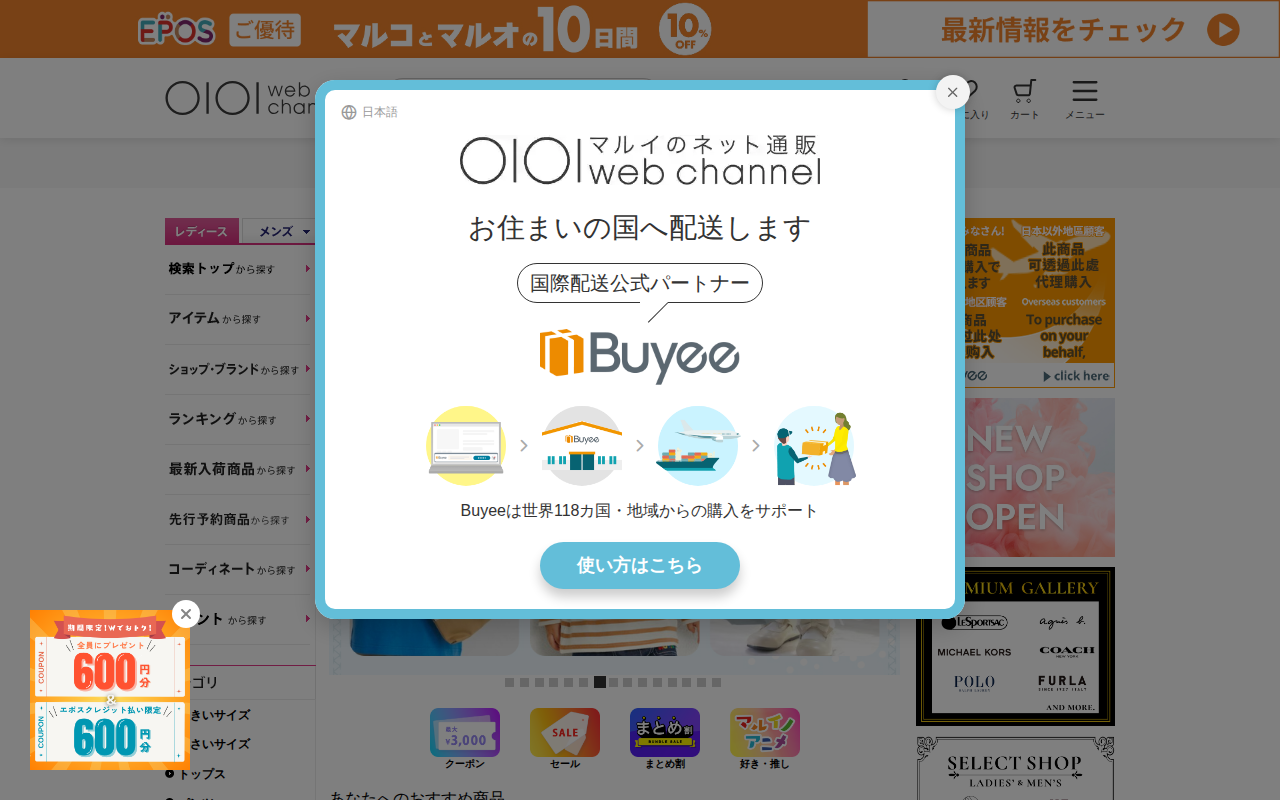The height and width of the screenshot is (800, 1280).
Task: Dismiss the 600 yen coupon banner
Action: click(x=186, y=614)
